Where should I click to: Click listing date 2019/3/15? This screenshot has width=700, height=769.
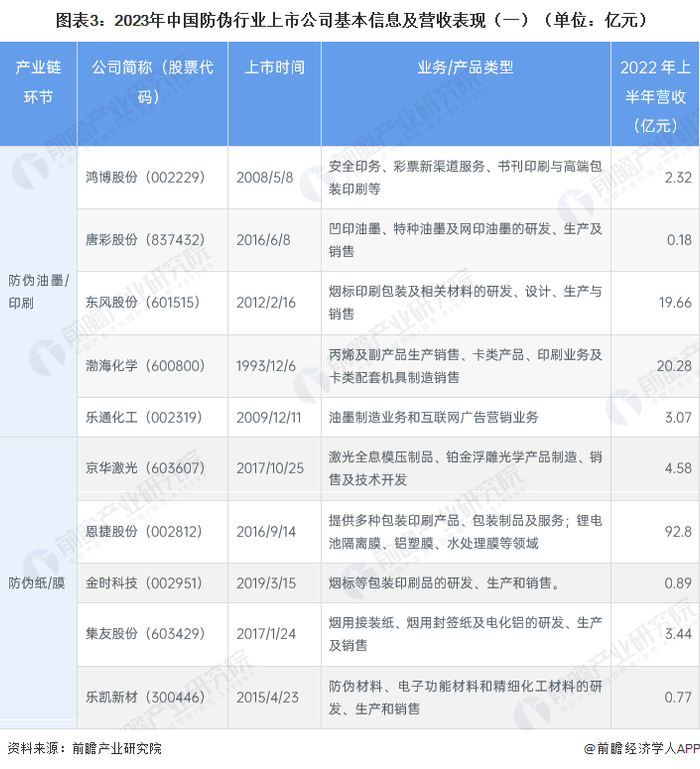(x=266, y=583)
